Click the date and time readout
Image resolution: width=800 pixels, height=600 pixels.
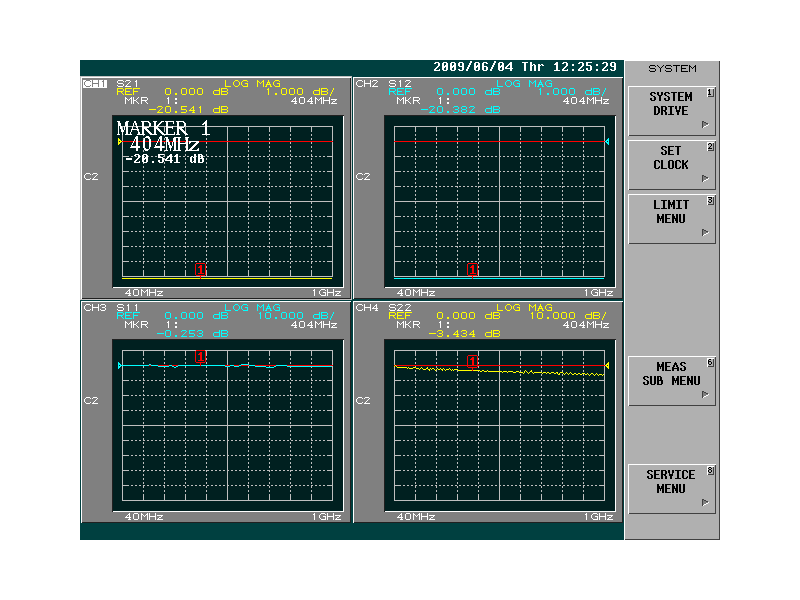[525, 67]
